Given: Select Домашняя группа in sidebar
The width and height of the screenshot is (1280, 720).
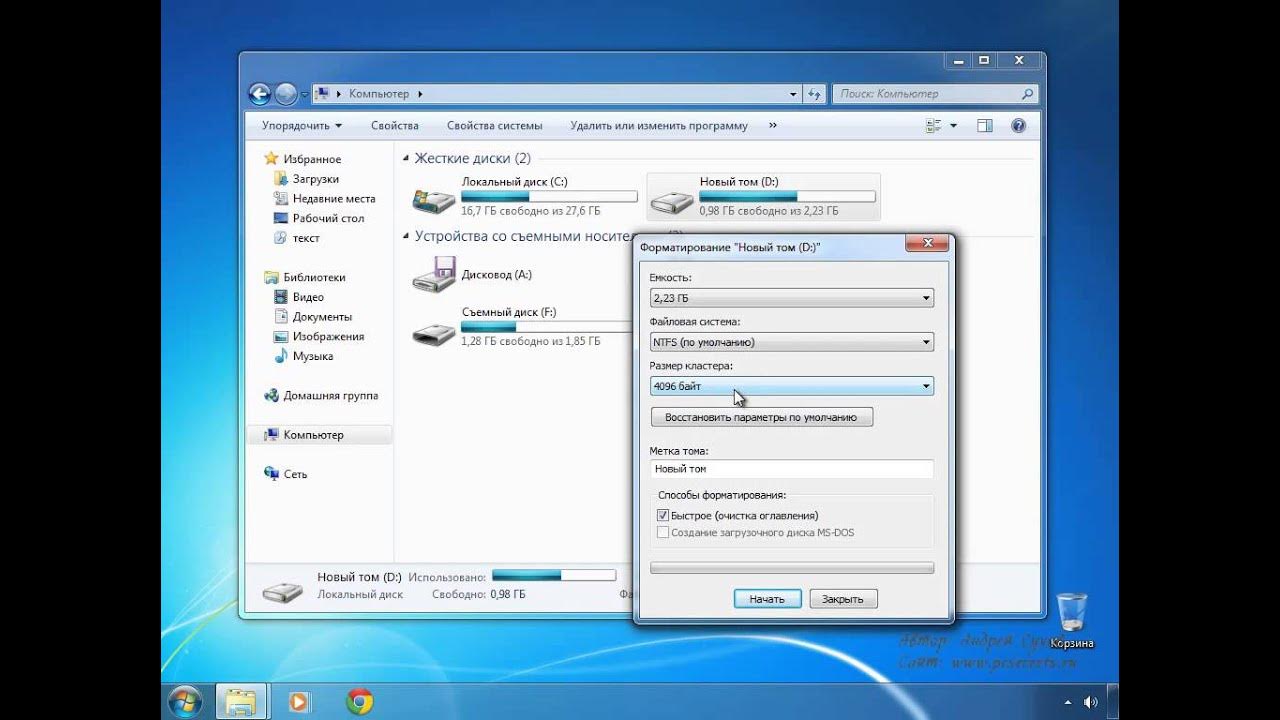Looking at the screenshot, I should [330, 396].
